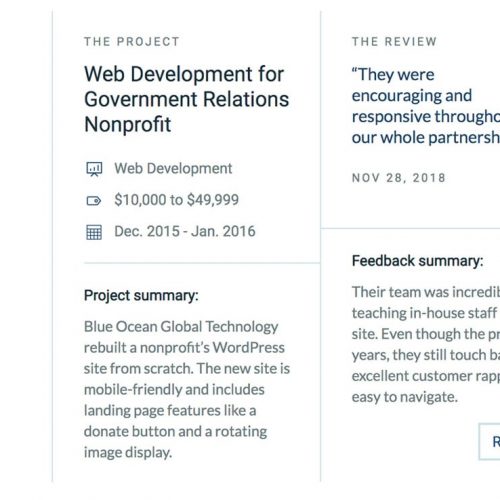Click the partially visible Read more button
This screenshot has width=500, height=500.
pos(489,442)
